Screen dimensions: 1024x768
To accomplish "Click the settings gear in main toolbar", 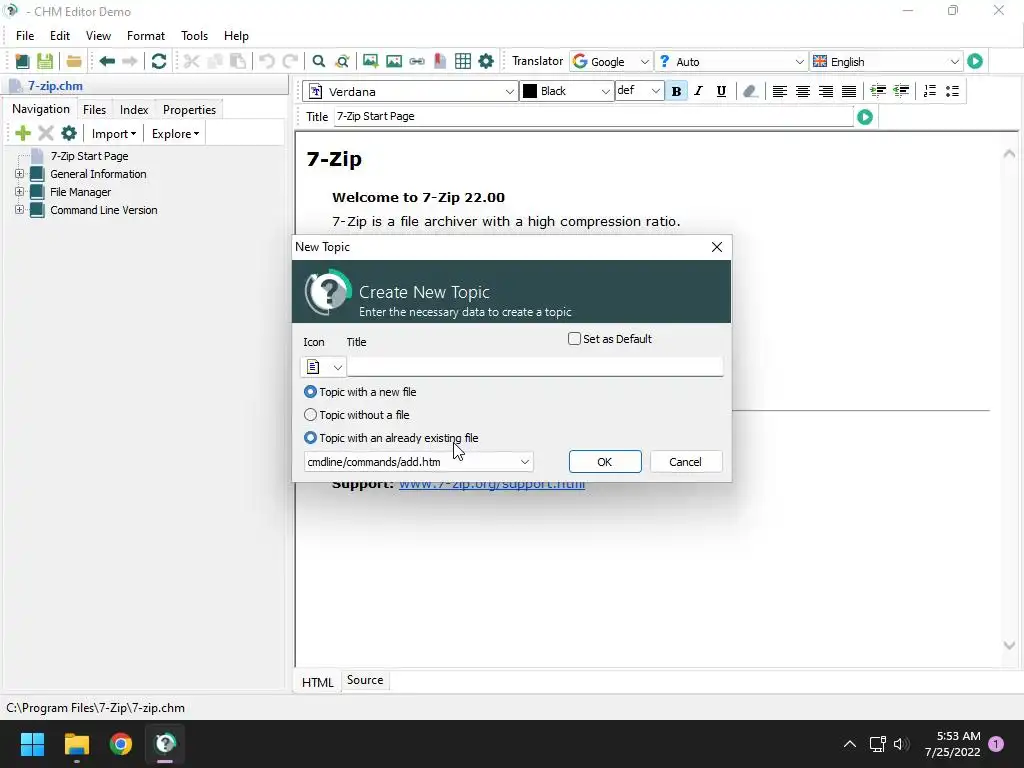I will [x=486, y=61].
